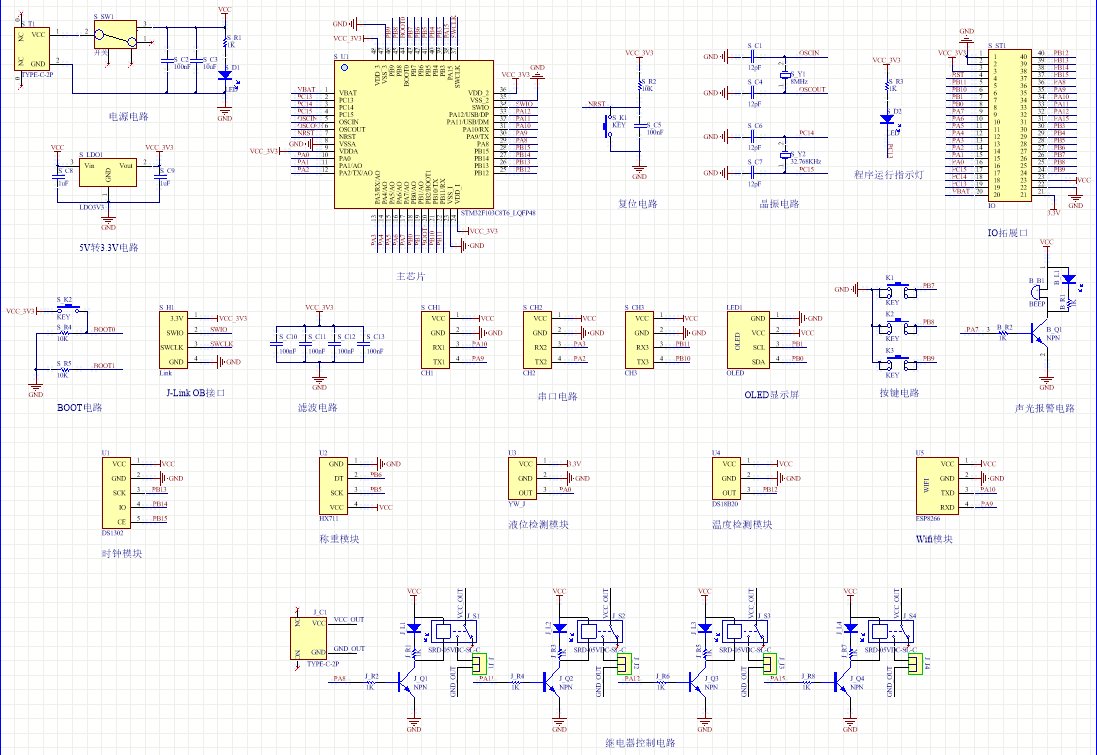The width and height of the screenshot is (1097, 755).
Task: Click the 'GND_OUT' net label at J_C1
Action: (x=349, y=649)
